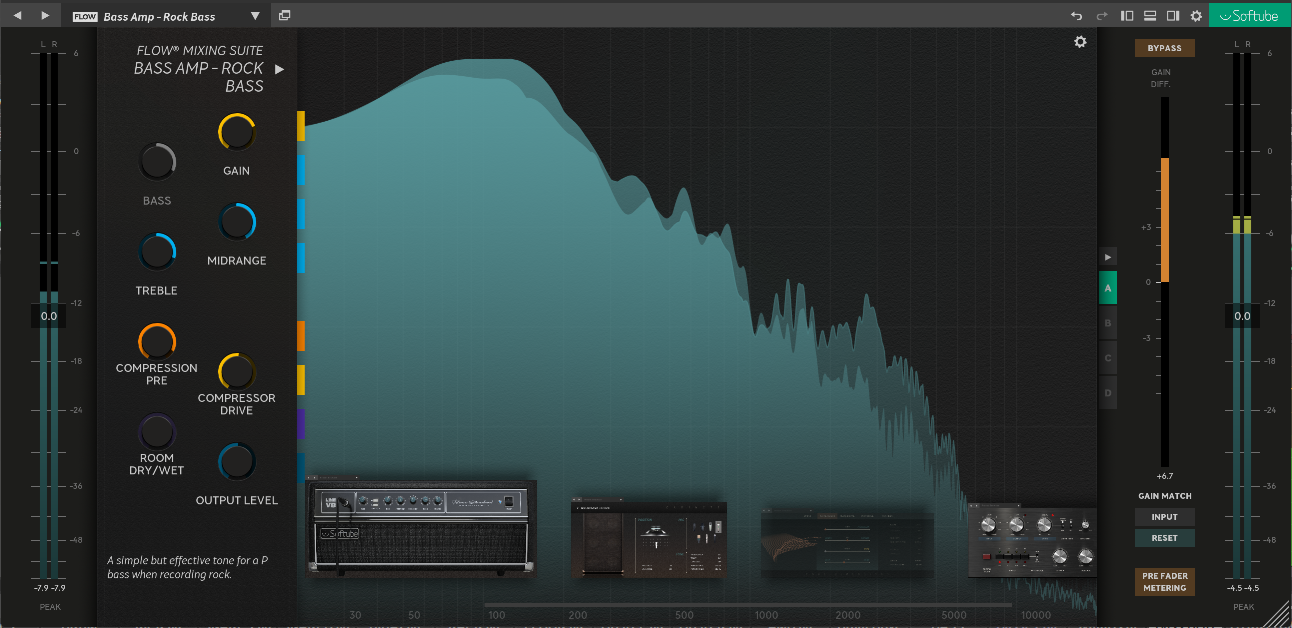Click the FLOW badge in the title bar
1292x628 pixels.
click(x=85, y=17)
